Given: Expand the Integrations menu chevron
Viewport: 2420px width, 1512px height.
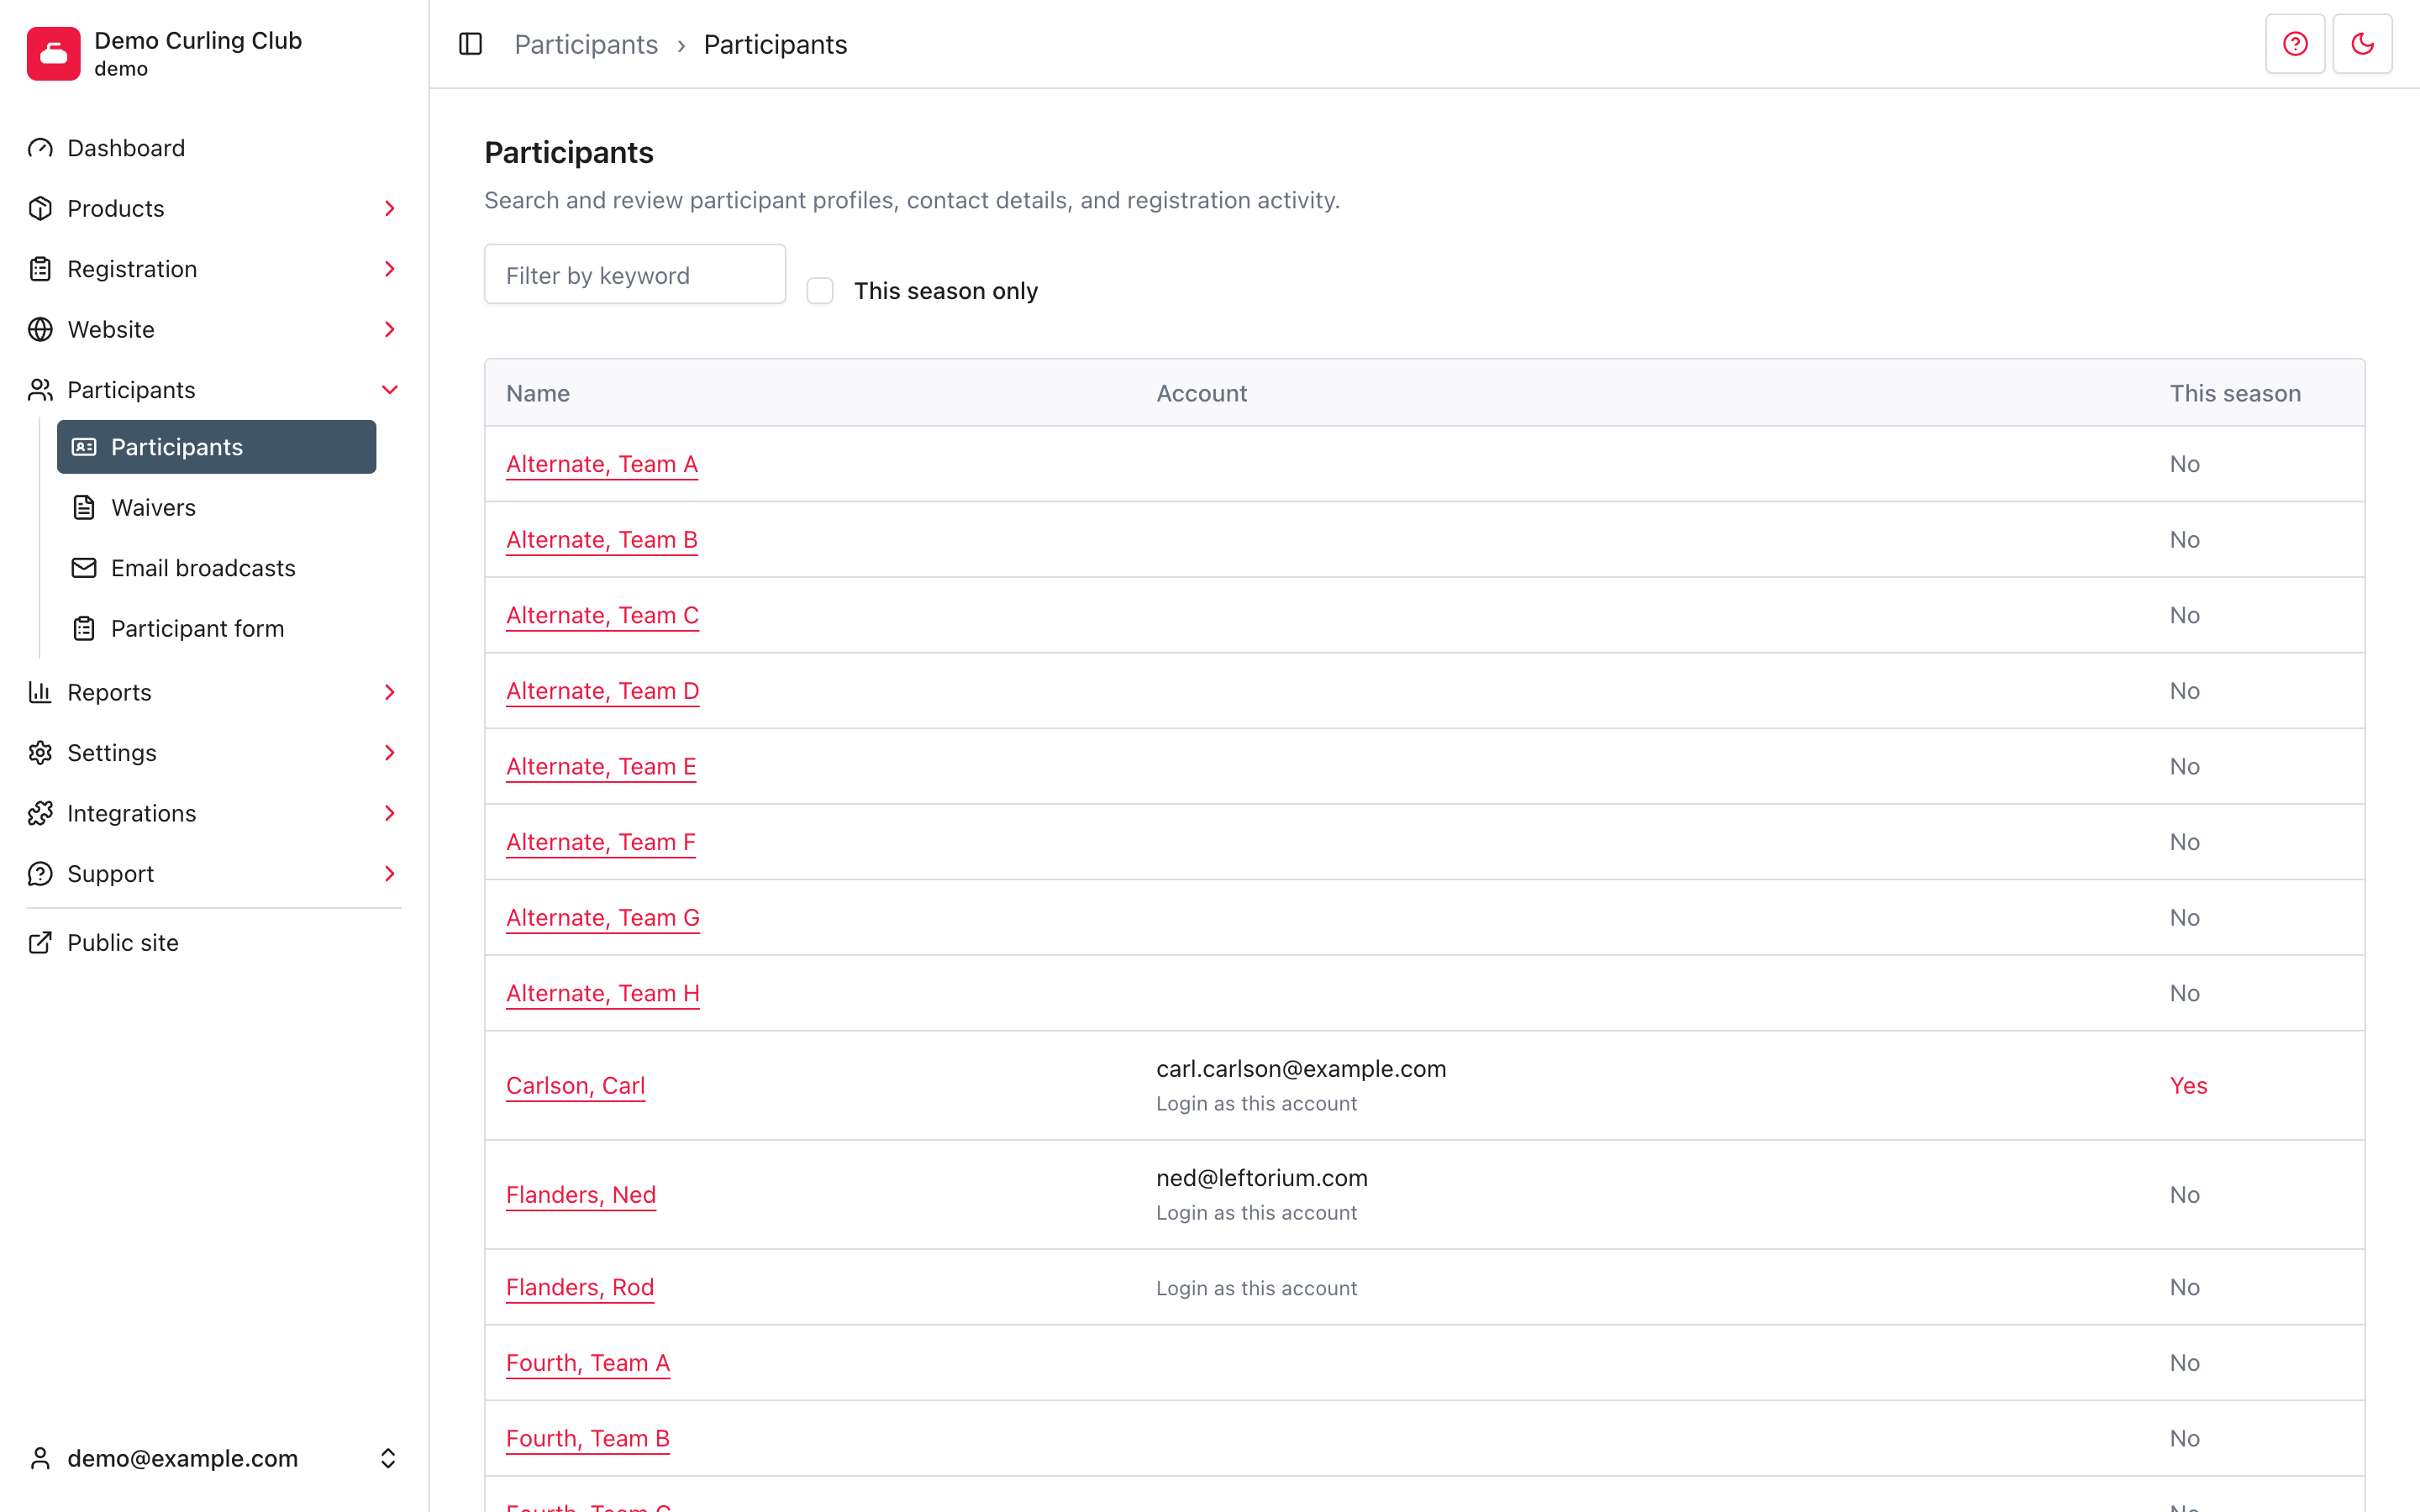Looking at the screenshot, I should (390, 813).
